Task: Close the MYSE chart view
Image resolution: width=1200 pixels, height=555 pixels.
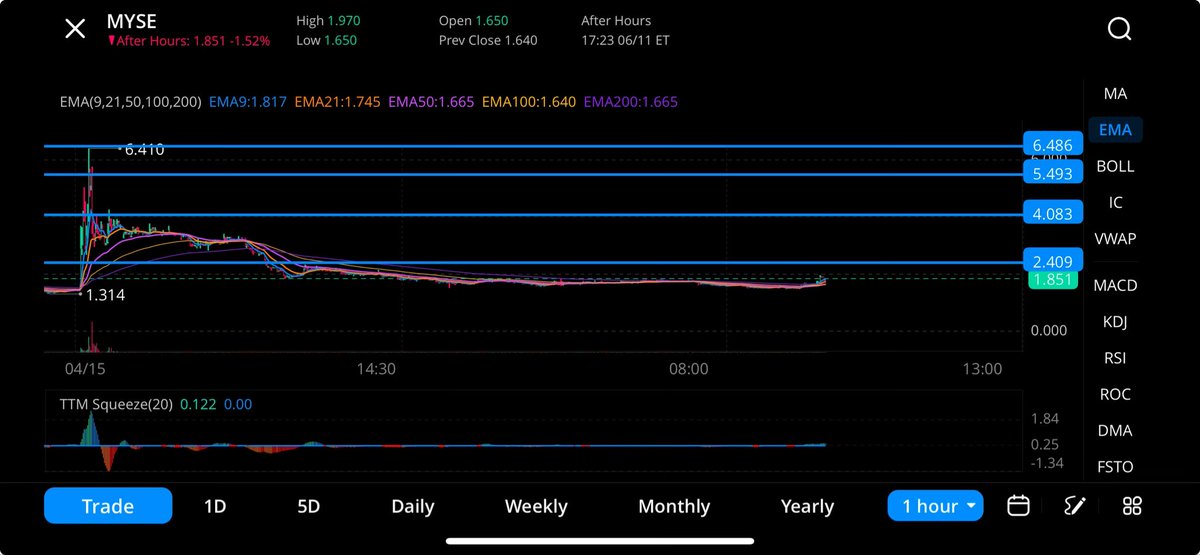Action: (x=75, y=28)
